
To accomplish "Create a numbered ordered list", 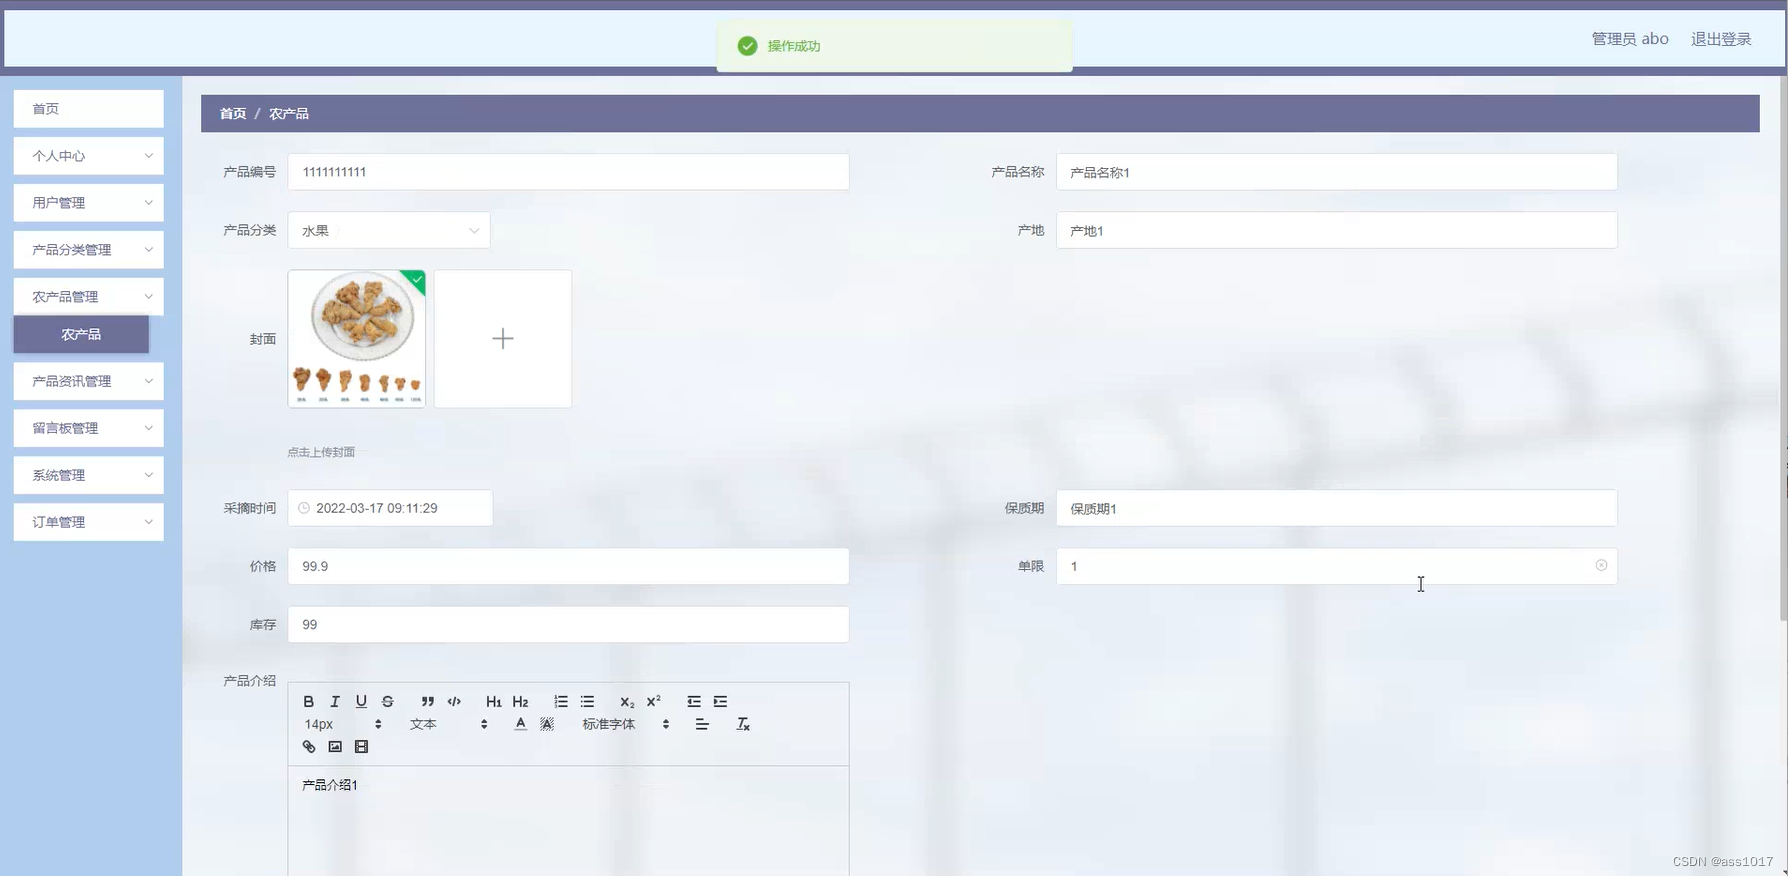I will 561,701.
